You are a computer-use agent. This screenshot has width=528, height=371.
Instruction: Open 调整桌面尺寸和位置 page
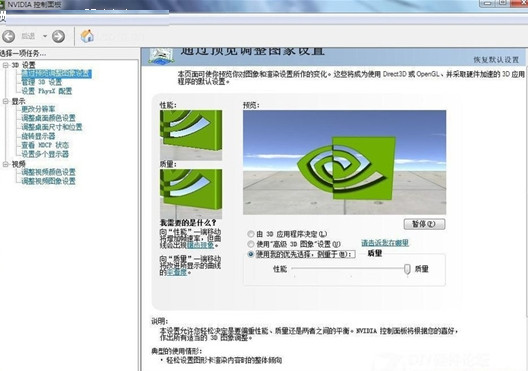[52, 127]
